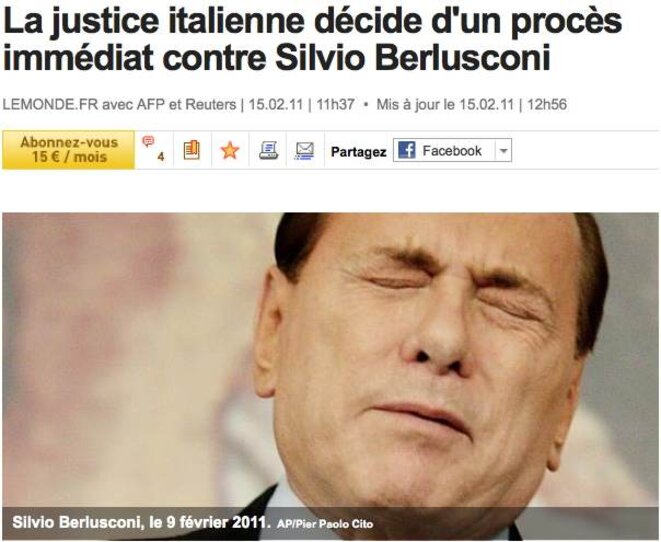The image size is (661, 542).
Task: Click the blue Facebook logo icon
Action: point(406,150)
